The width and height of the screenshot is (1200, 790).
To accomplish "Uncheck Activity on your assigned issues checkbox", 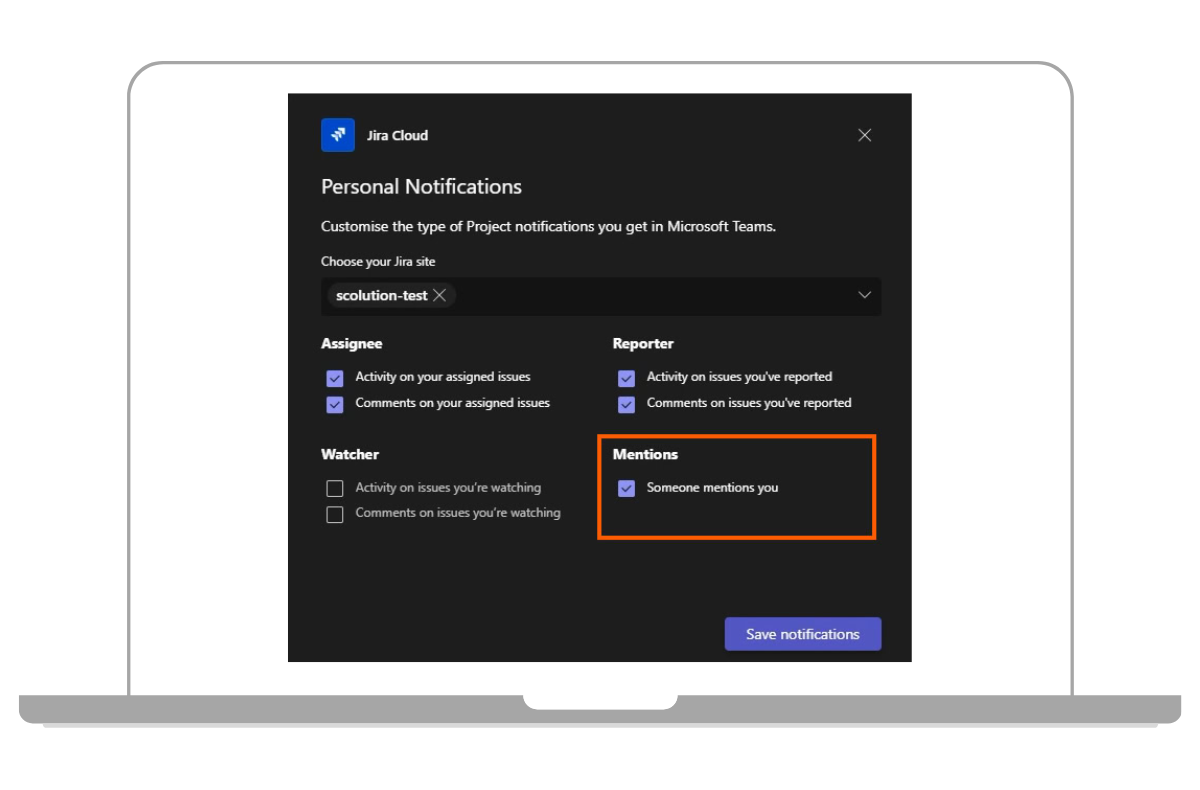I will 335,378.
